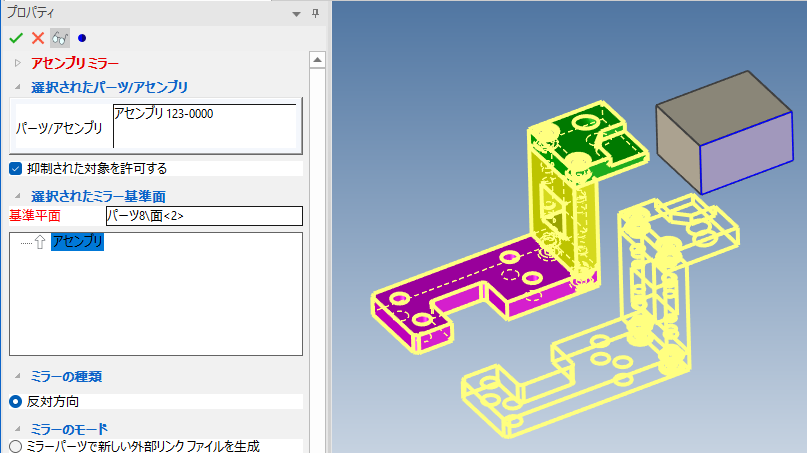Collapse ミラーのモード section

(17, 429)
